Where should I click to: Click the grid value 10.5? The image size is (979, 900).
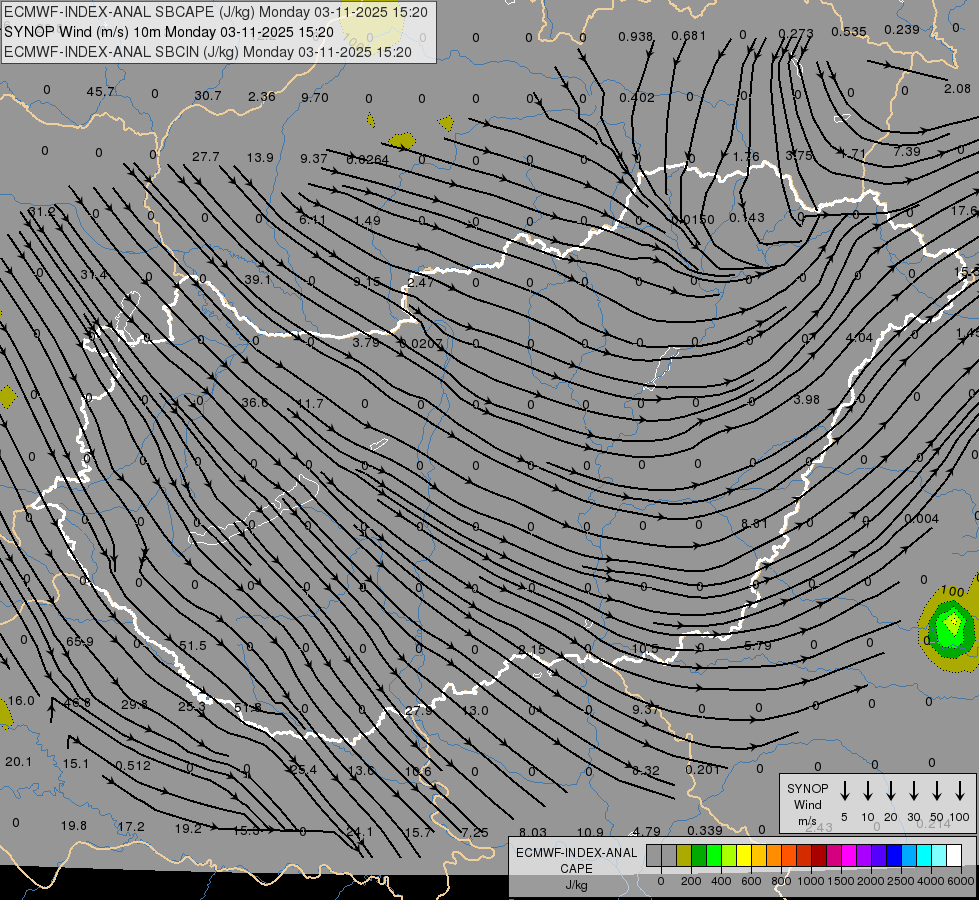click(645, 648)
